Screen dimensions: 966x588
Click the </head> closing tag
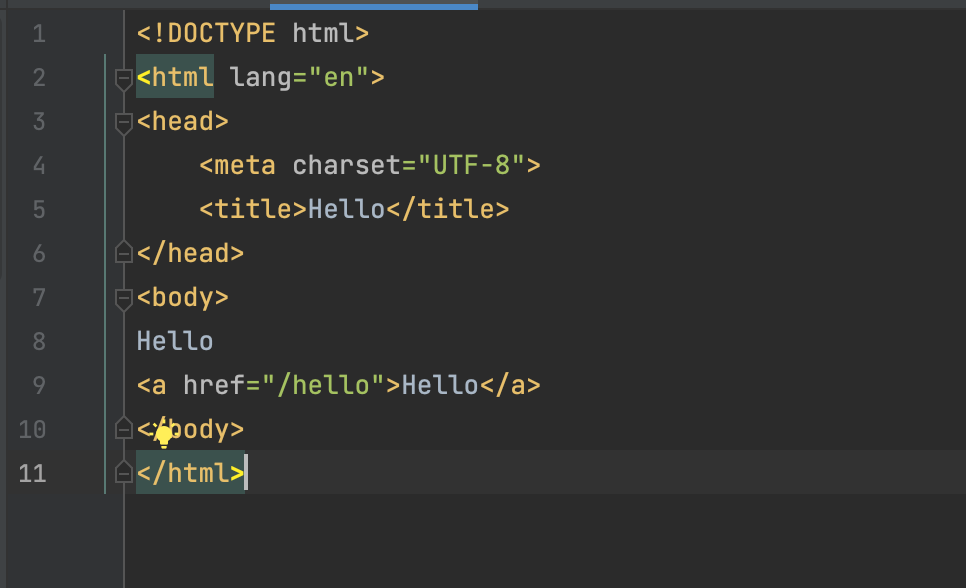(x=190, y=253)
